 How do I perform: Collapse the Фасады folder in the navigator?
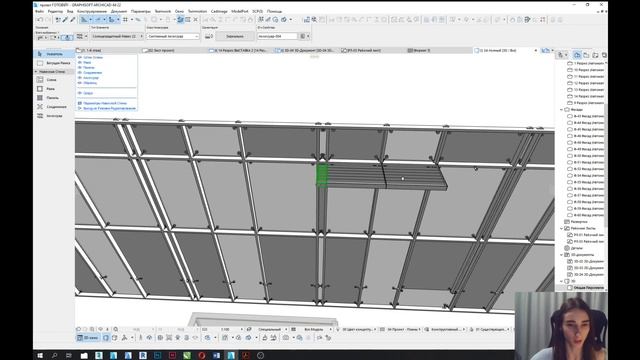click(x=562, y=109)
